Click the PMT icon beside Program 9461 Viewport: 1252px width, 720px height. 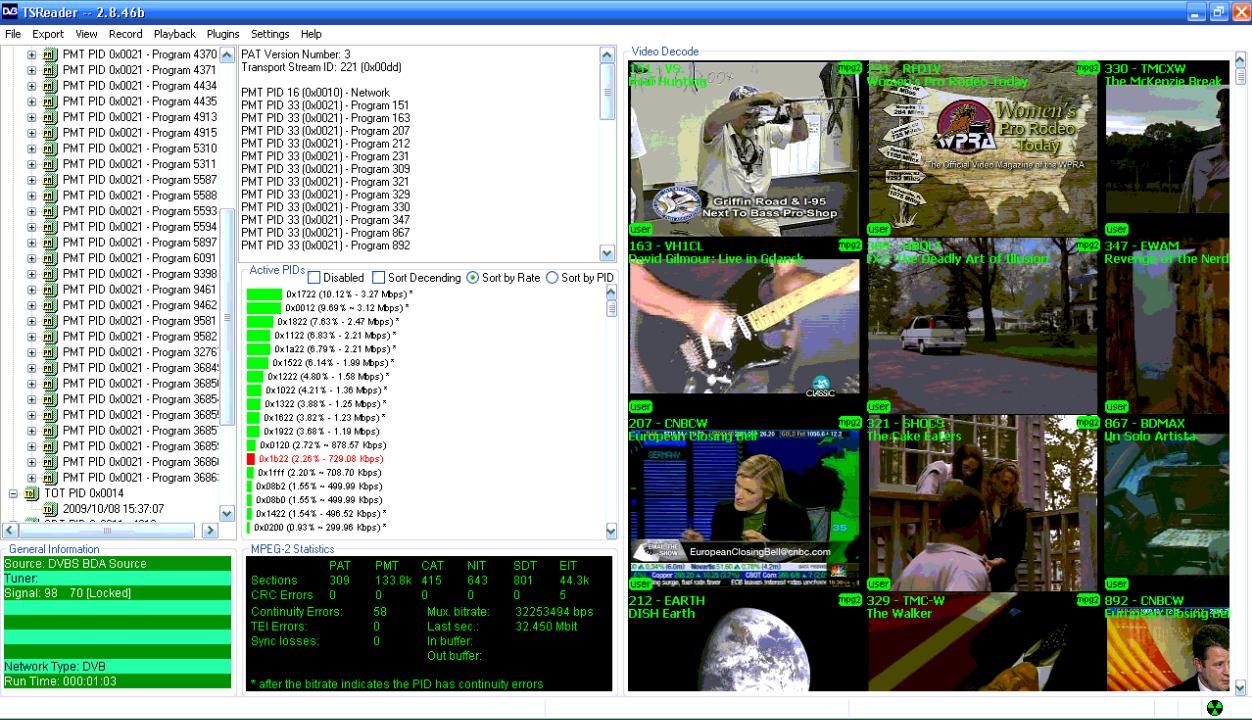click(50, 289)
